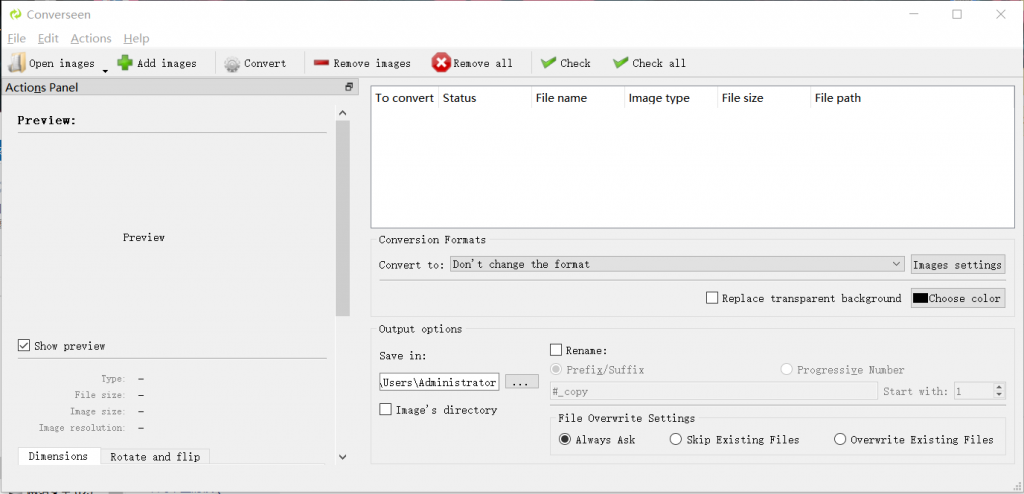Expand the Convert to format dropdown

896,264
